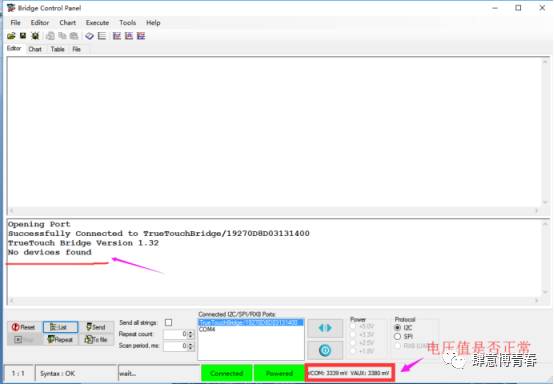Select the +5.0V power option
554x385 pixels.
click(353, 326)
